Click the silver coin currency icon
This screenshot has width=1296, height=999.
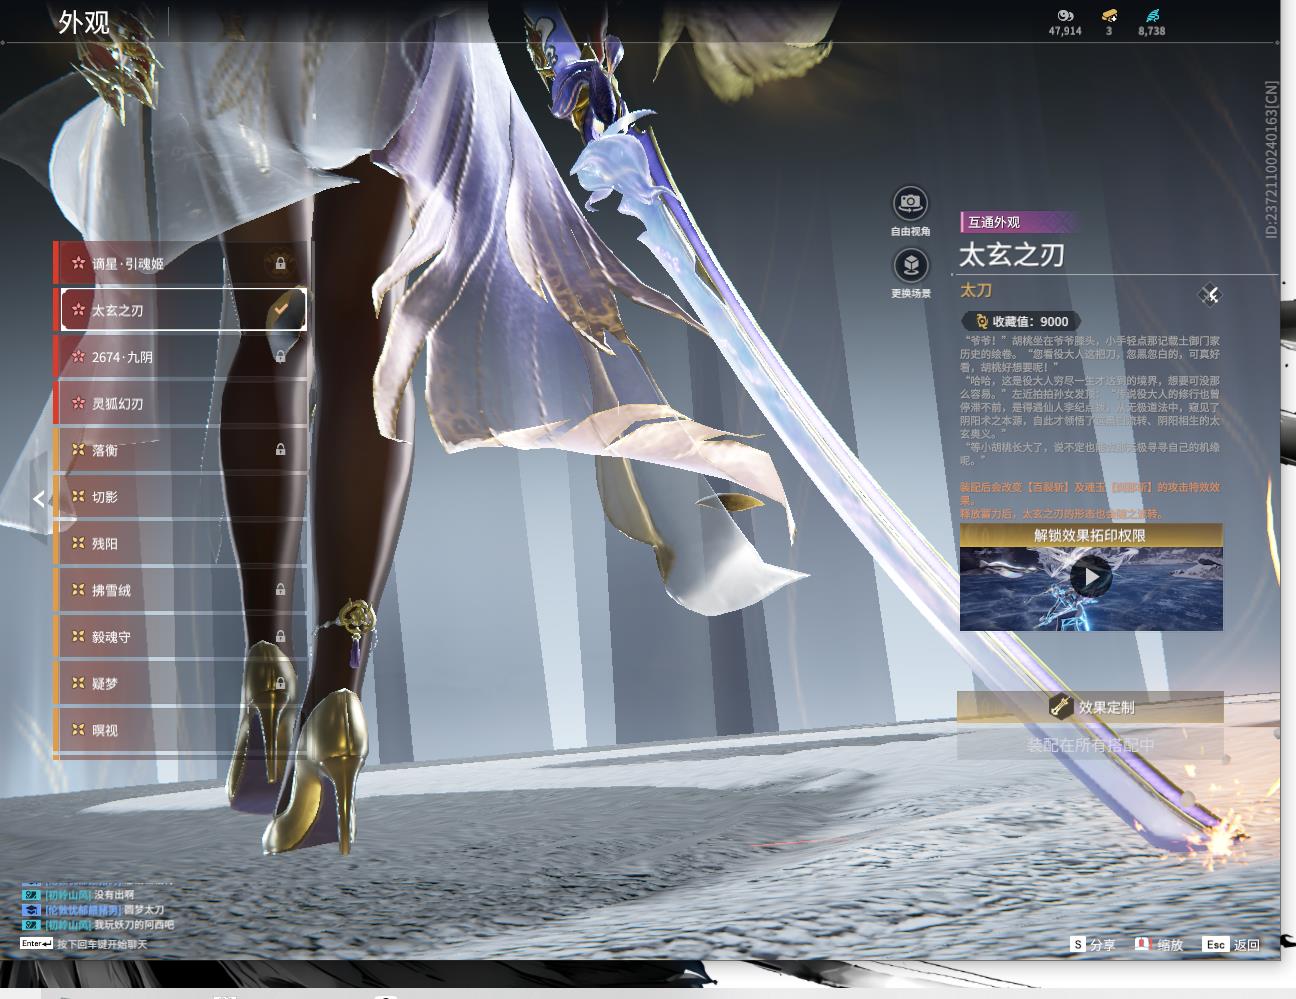tap(1065, 16)
